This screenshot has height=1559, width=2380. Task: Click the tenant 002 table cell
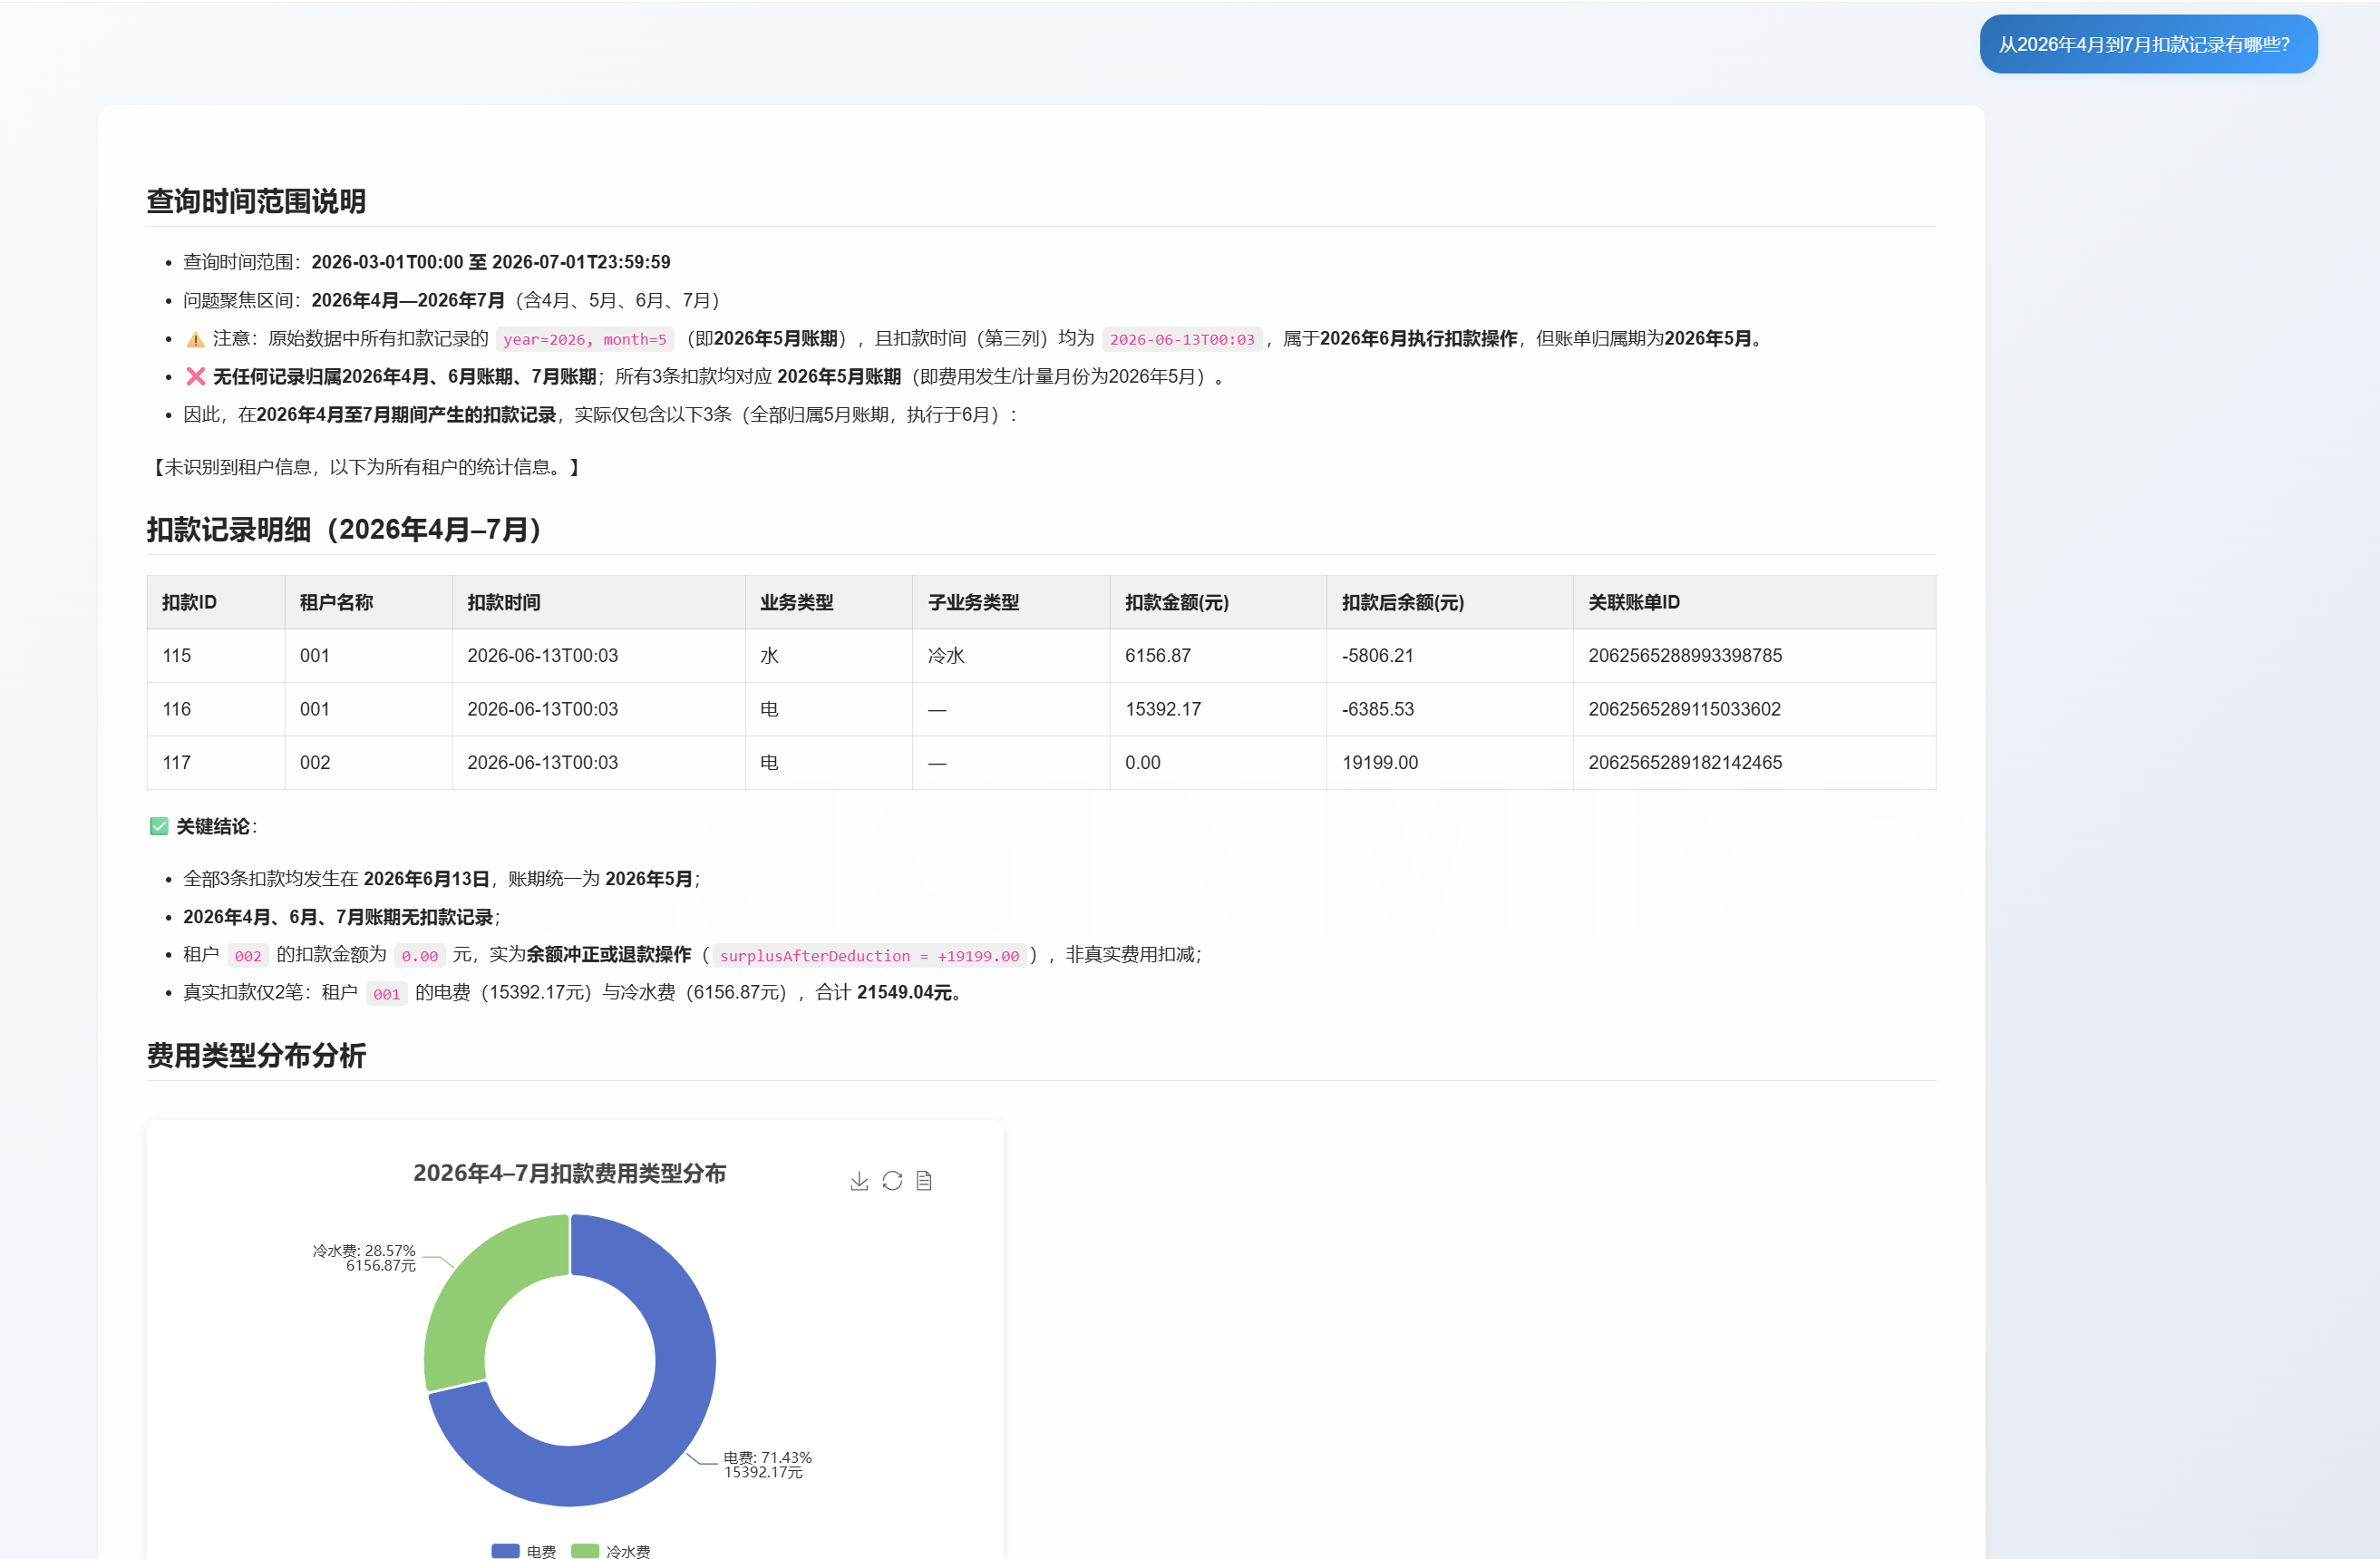click(x=369, y=763)
